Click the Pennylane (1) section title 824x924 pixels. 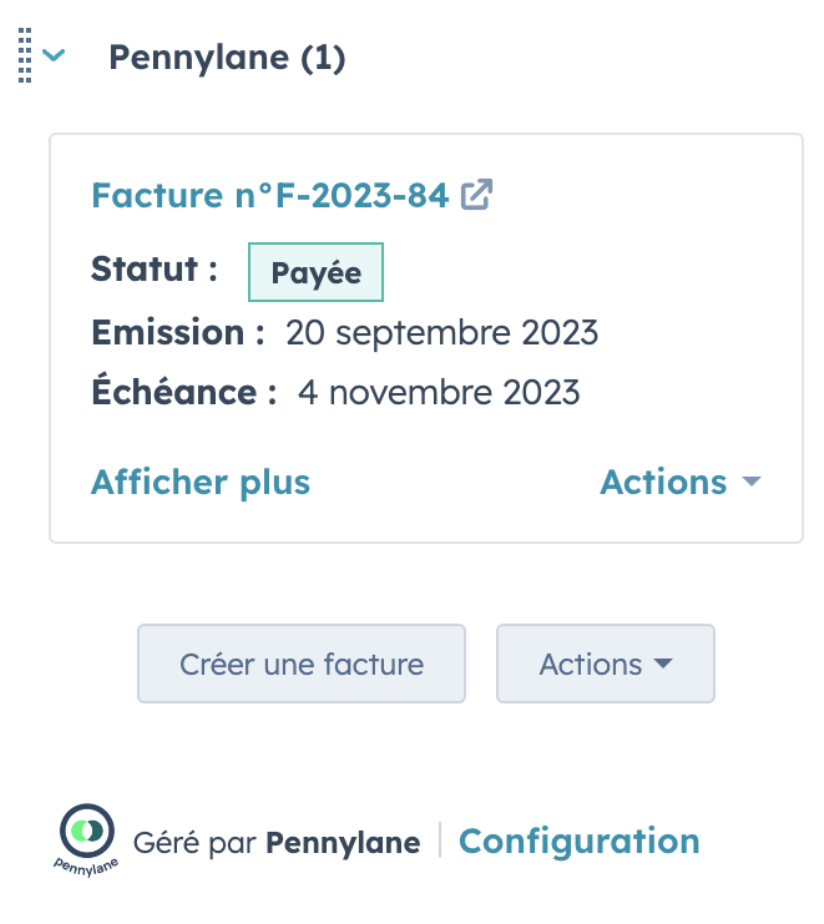(x=228, y=58)
